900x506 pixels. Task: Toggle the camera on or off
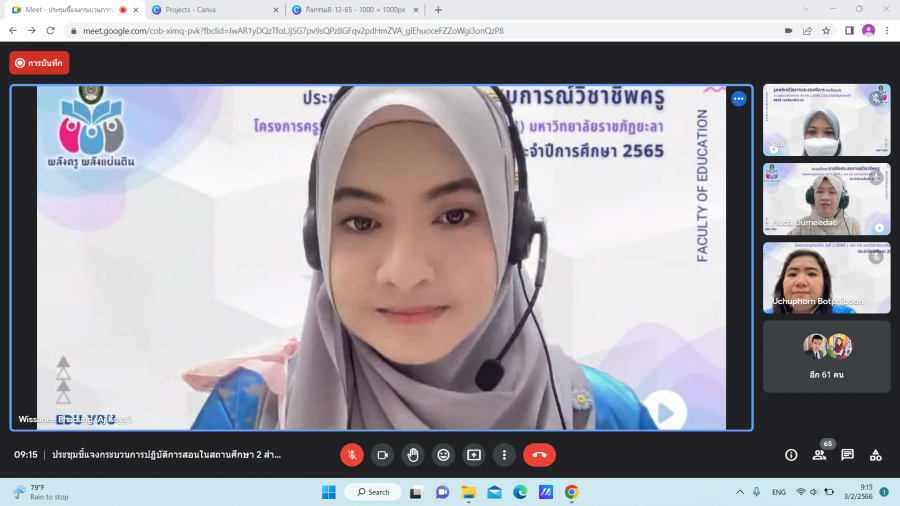pyautogui.click(x=382, y=455)
